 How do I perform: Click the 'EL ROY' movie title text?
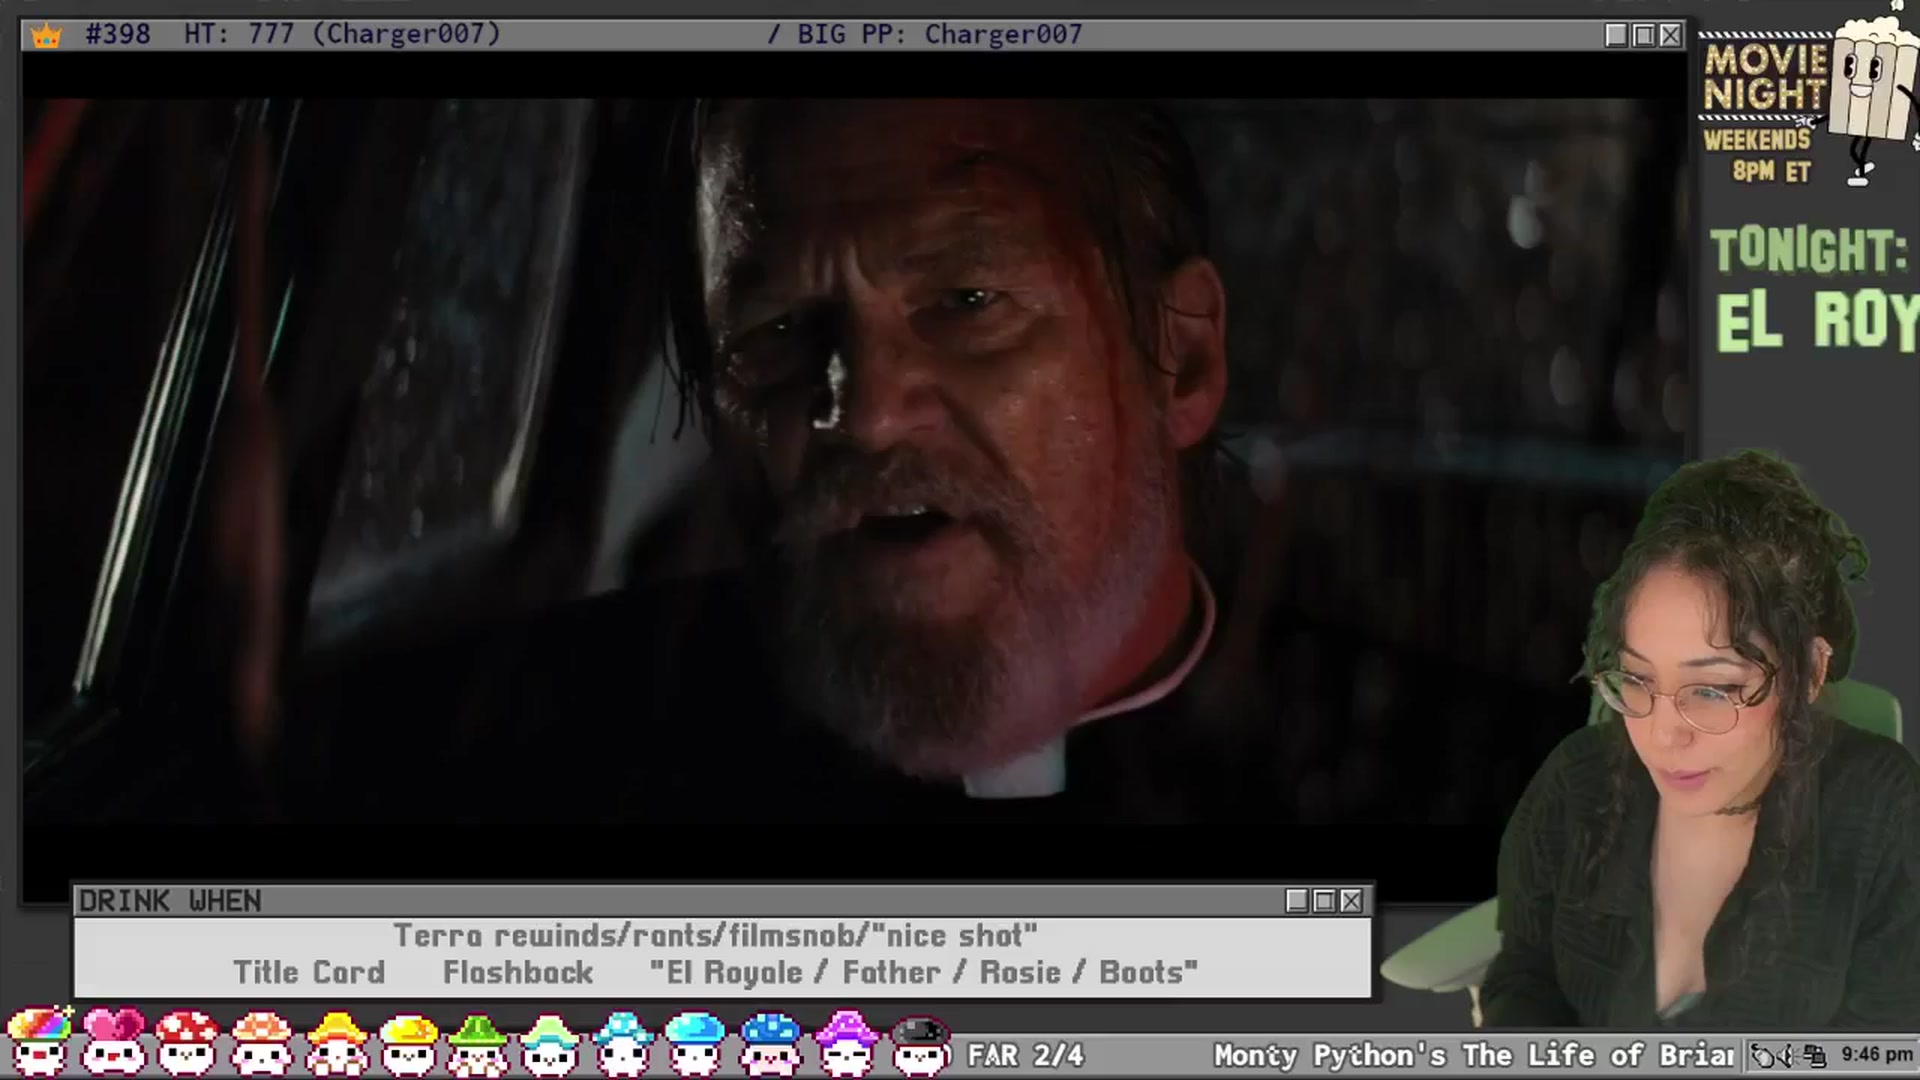1817,321
